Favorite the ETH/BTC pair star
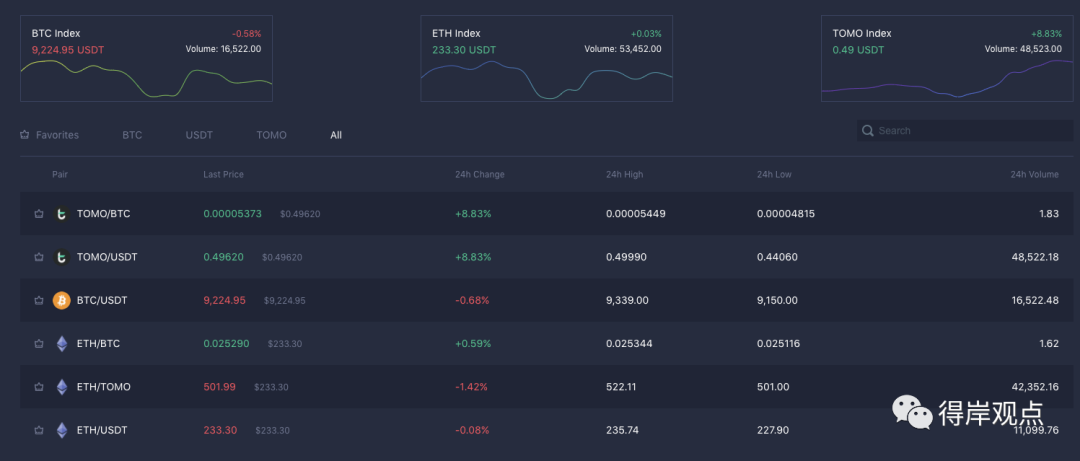This screenshot has height=461, width=1080. (x=39, y=344)
